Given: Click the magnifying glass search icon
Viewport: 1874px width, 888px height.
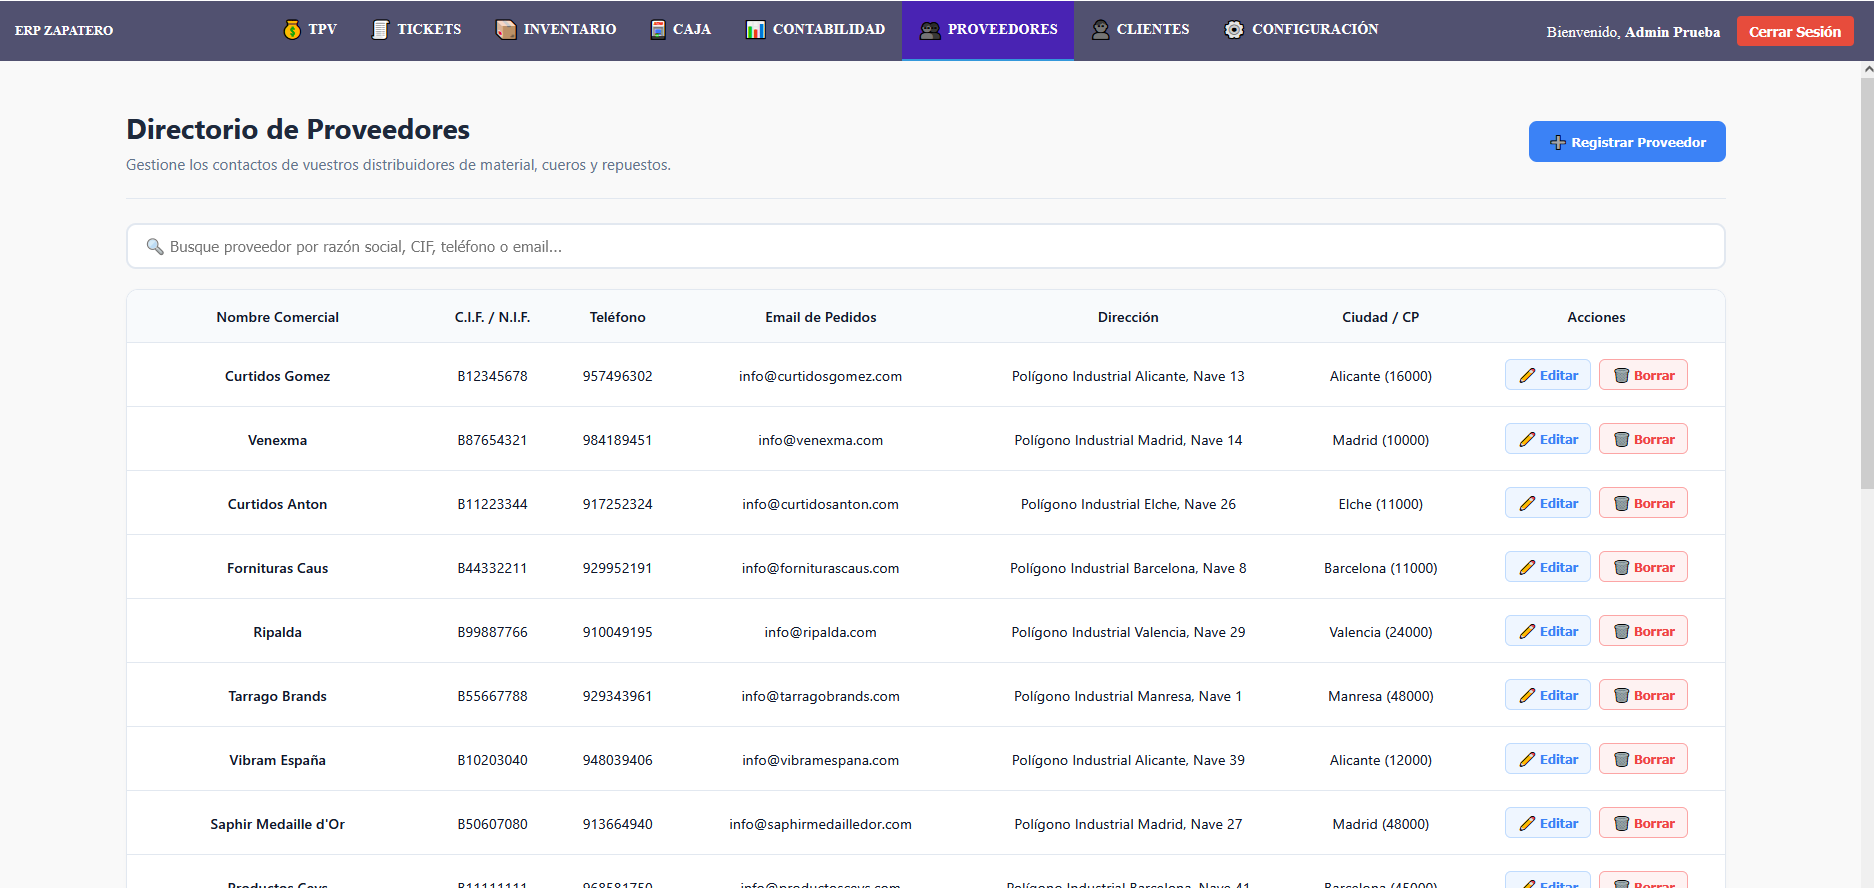Looking at the screenshot, I should [155, 246].
